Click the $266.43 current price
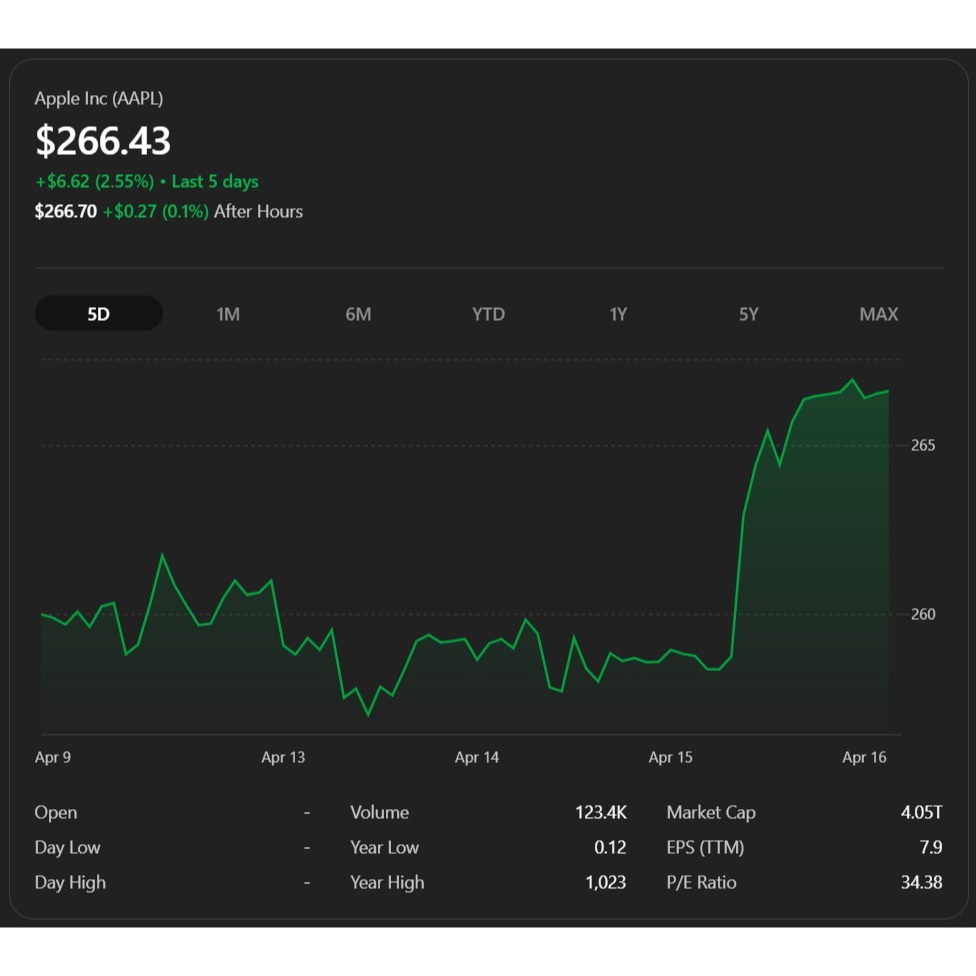Image resolution: width=976 pixels, height=976 pixels. [103, 141]
